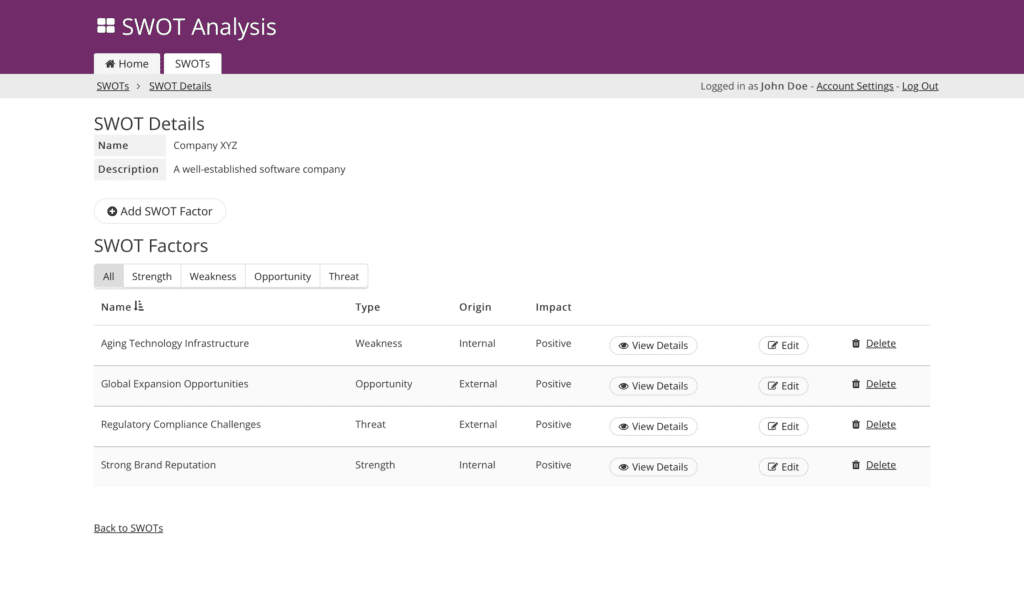The image size is (1024, 602).
Task: Filter factors by Strength
Action: (x=152, y=277)
